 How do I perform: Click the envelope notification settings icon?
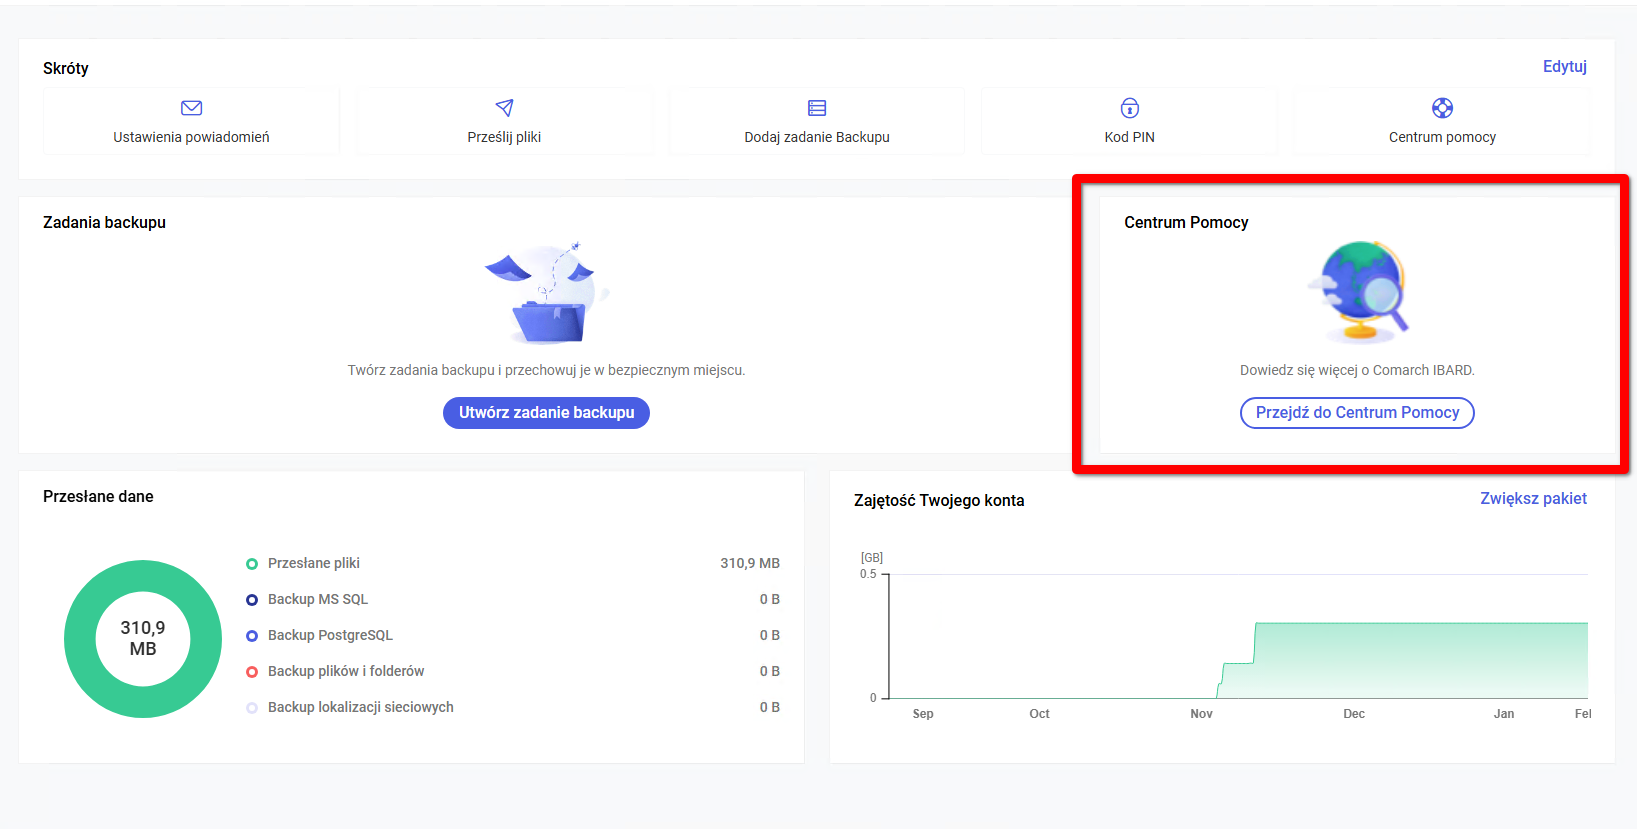point(191,108)
